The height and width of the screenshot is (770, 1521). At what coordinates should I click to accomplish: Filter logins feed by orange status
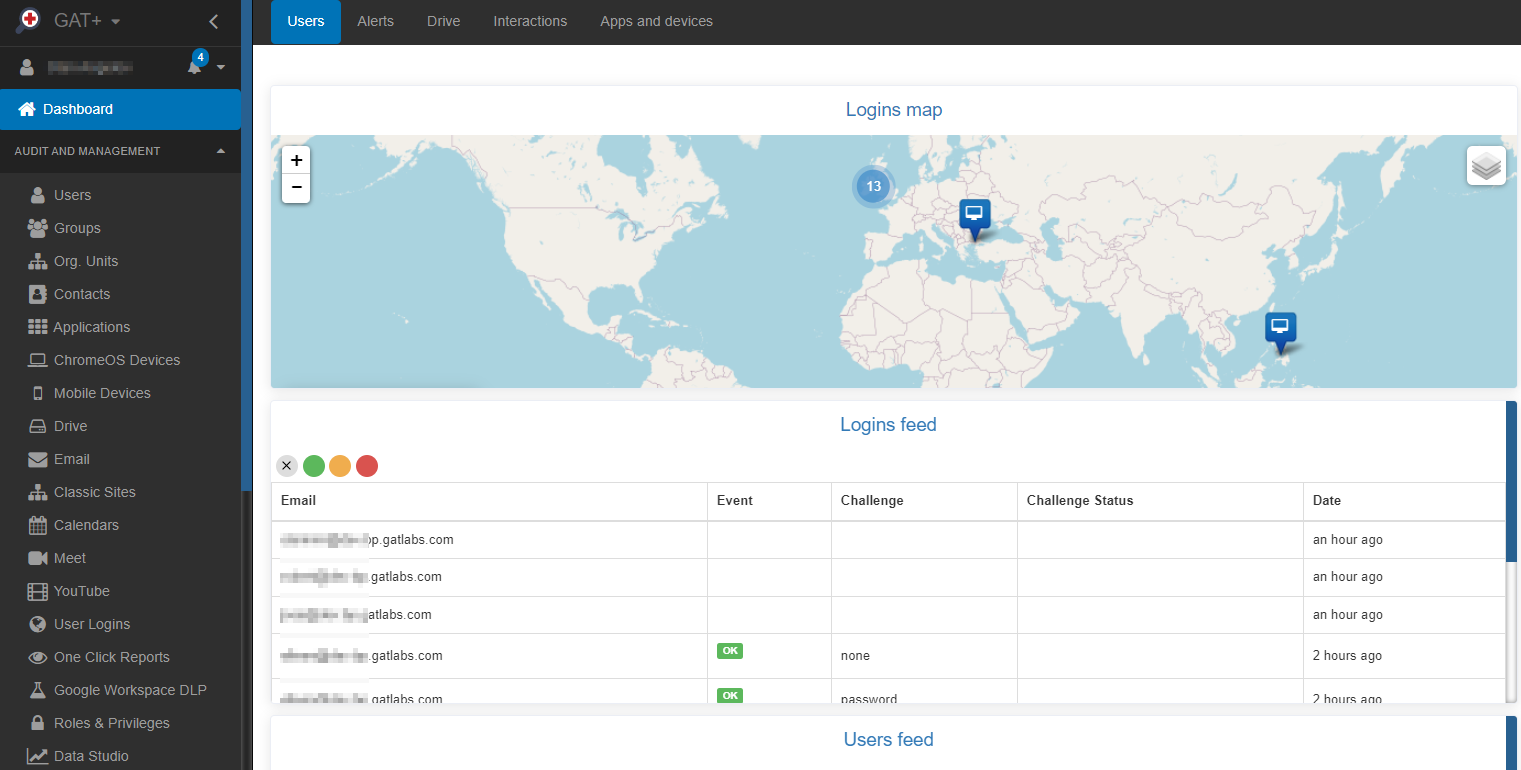coord(340,465)
